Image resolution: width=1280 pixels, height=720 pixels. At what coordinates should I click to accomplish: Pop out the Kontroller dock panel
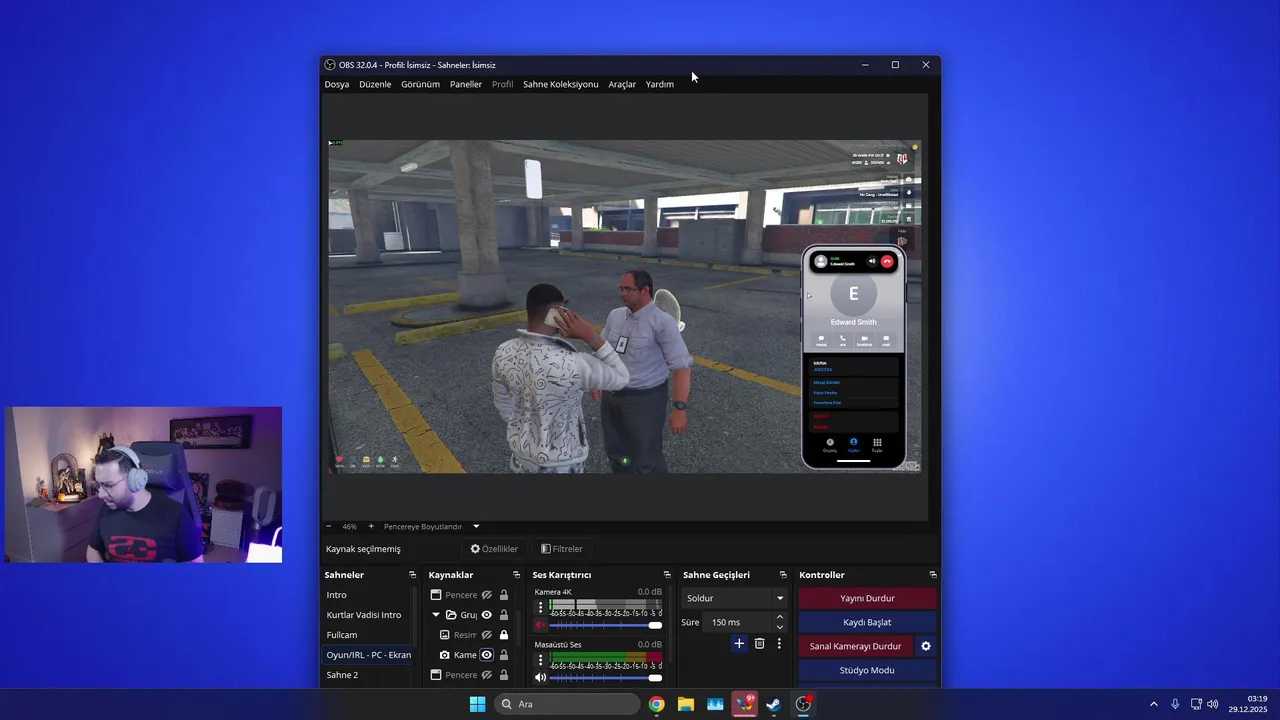click(x=933, y=575)
